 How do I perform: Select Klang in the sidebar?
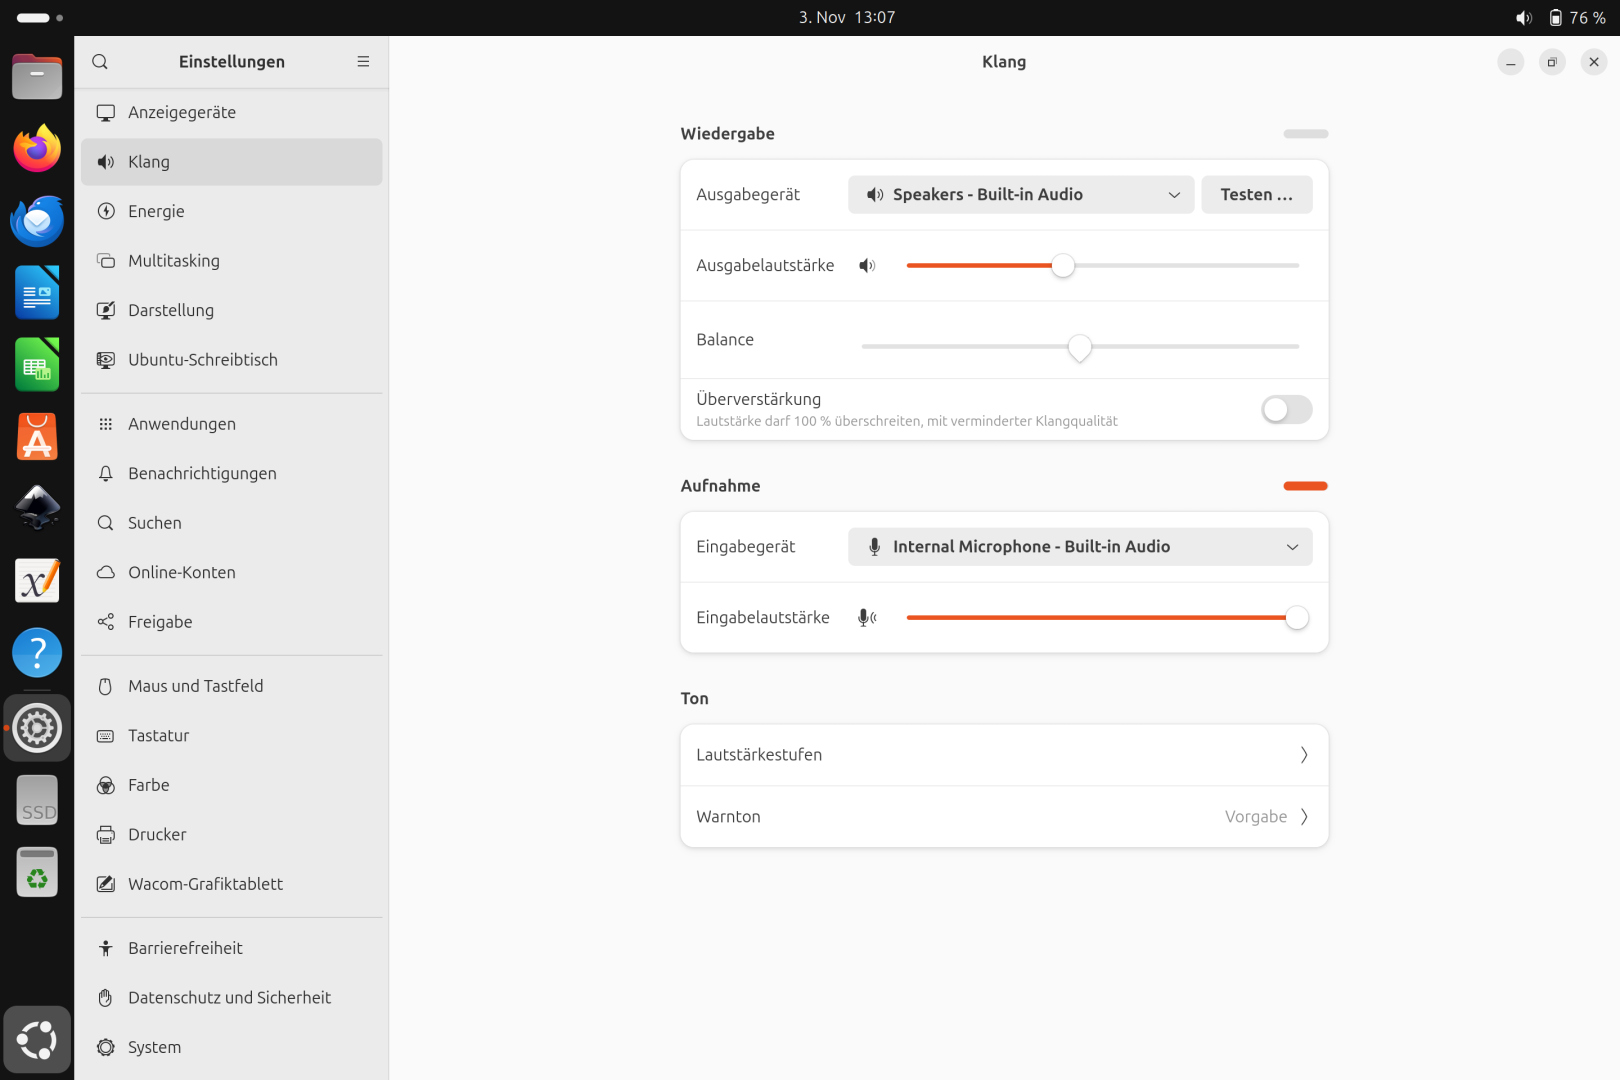click(232, 162)
